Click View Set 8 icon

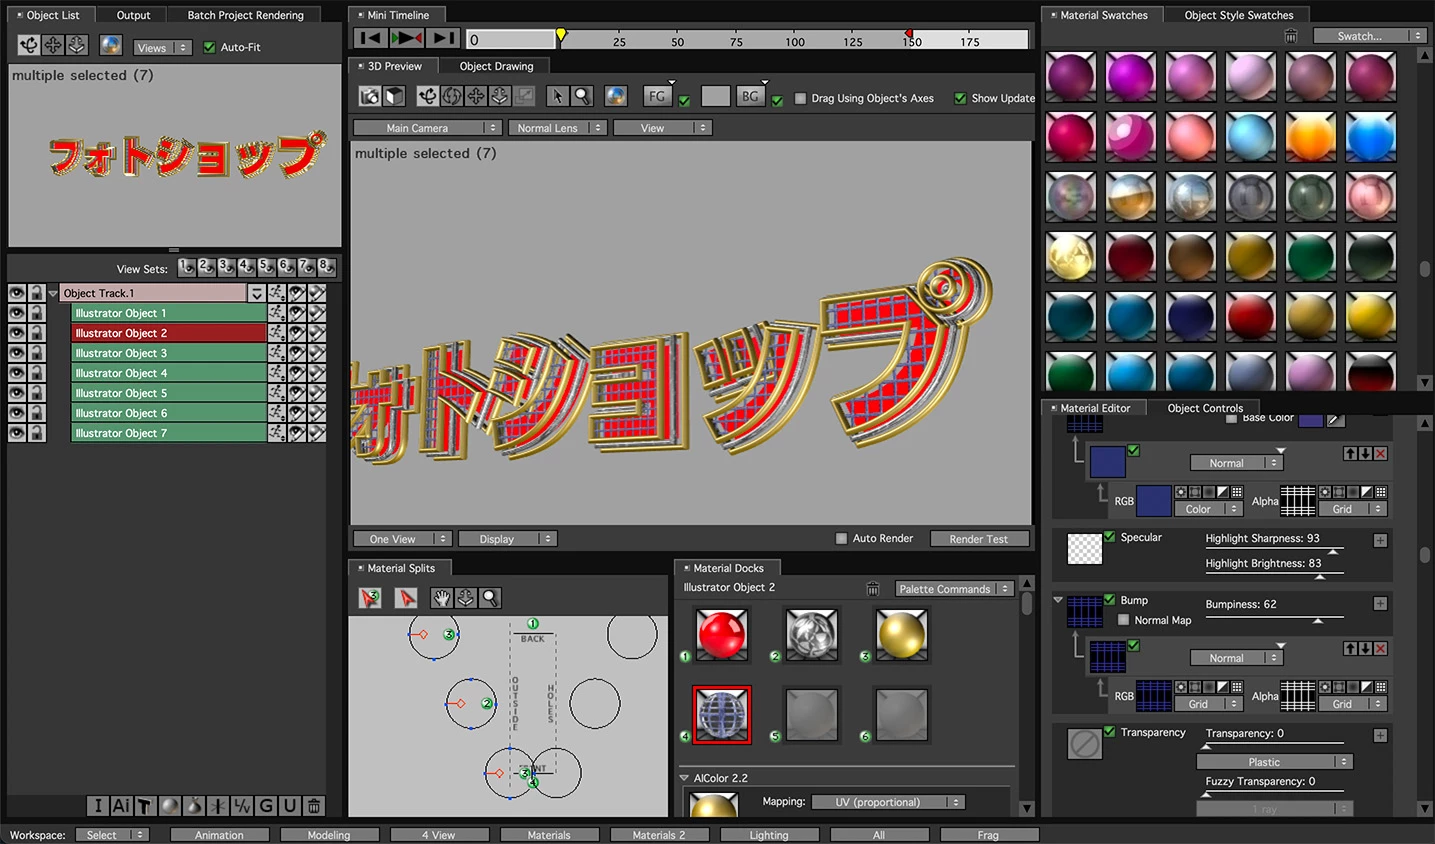point(327,267)
